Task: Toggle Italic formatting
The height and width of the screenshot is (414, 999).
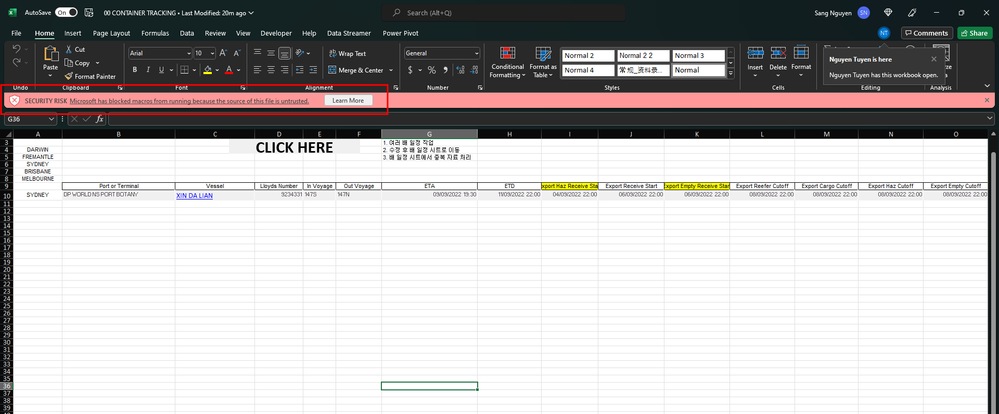Action: click(x=148, y=70)
